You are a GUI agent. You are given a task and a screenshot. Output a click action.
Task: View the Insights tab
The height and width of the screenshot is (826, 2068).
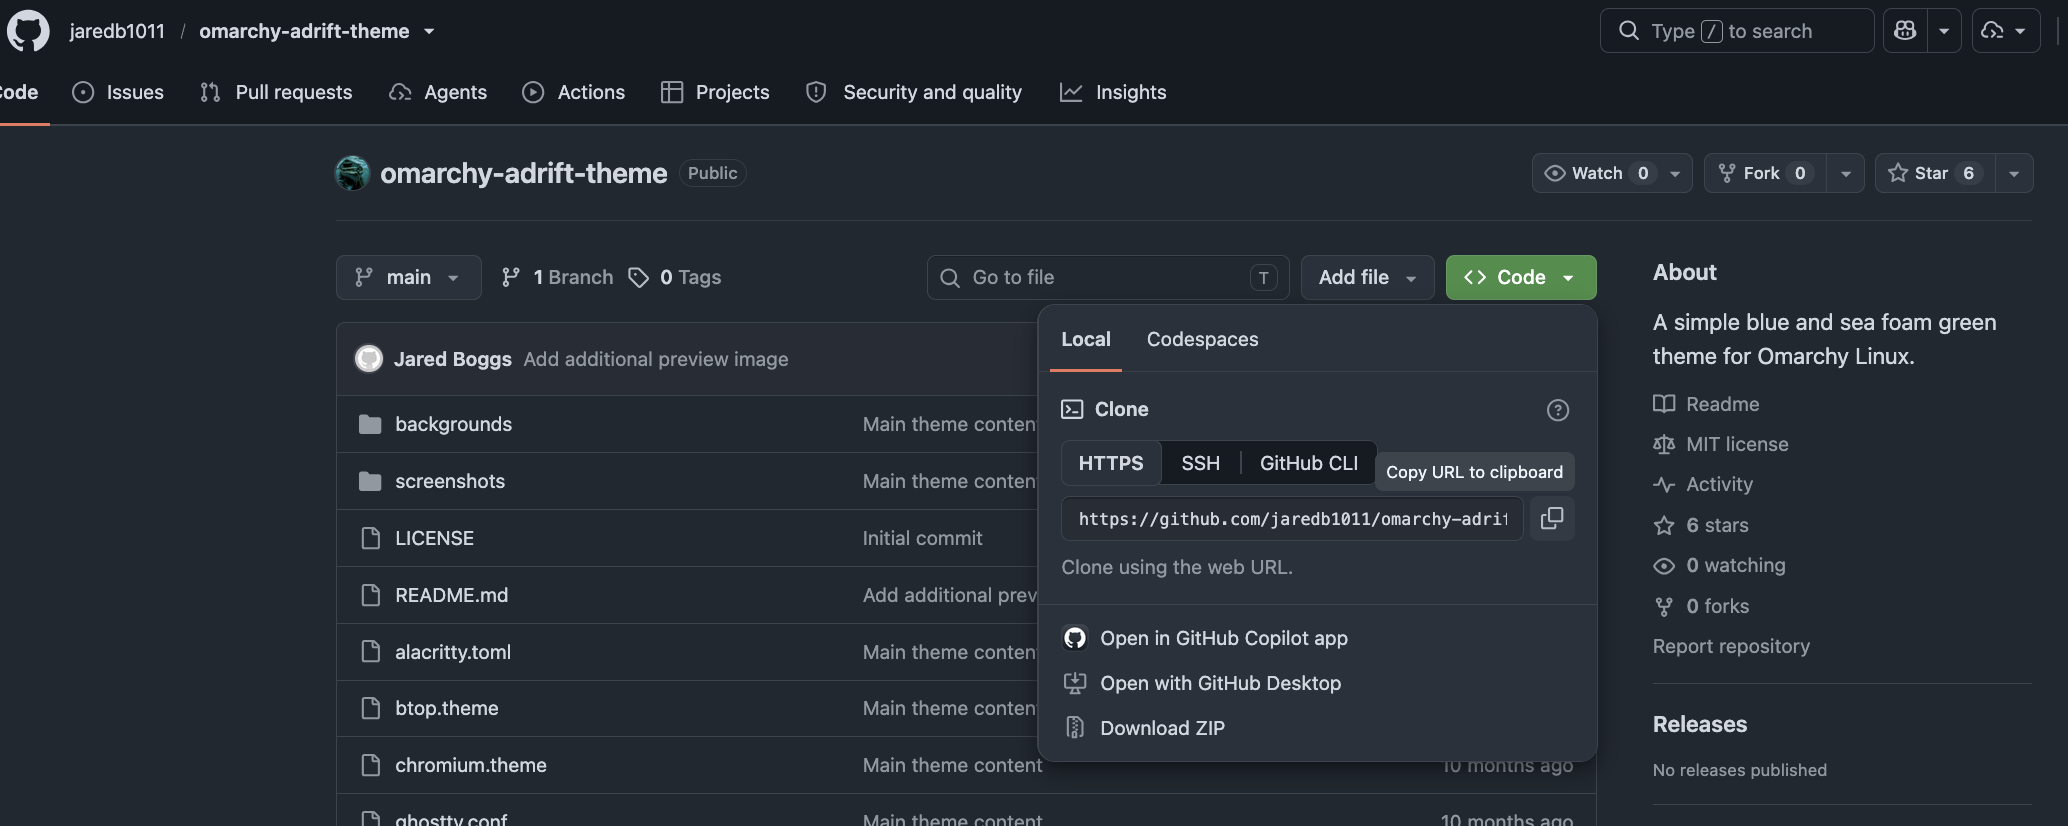(1113, 92)
